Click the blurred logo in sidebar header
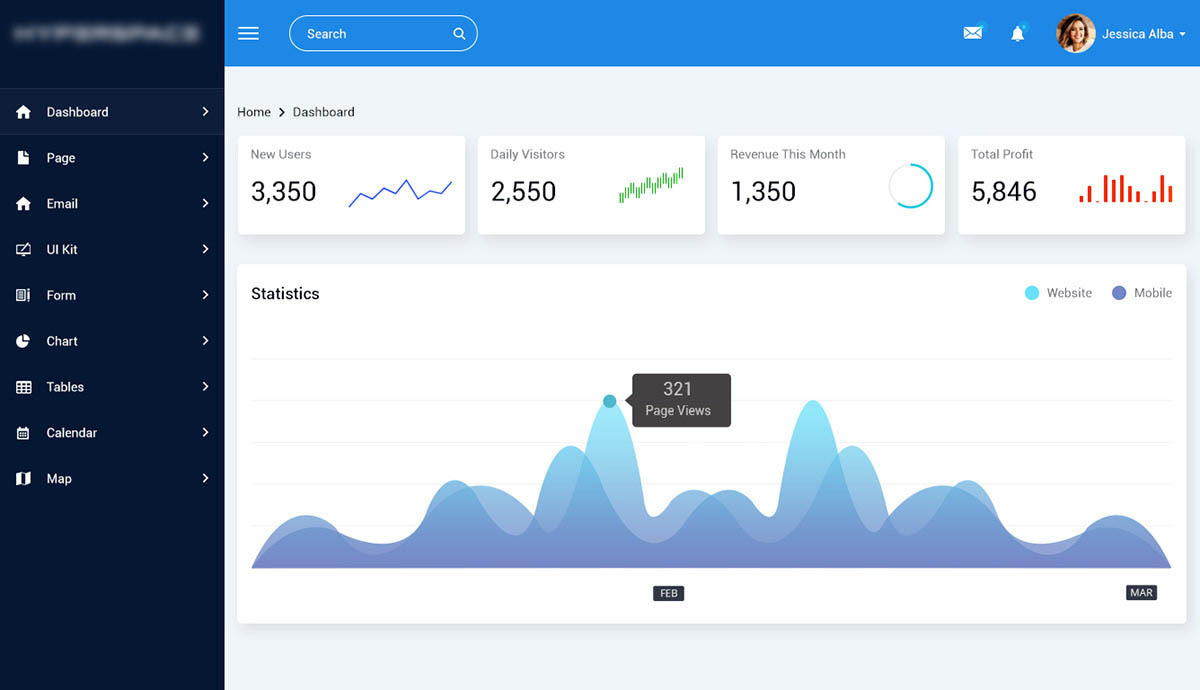This screenshot has width=1200, height=690. pyautogui.click(x=106, y=33)
